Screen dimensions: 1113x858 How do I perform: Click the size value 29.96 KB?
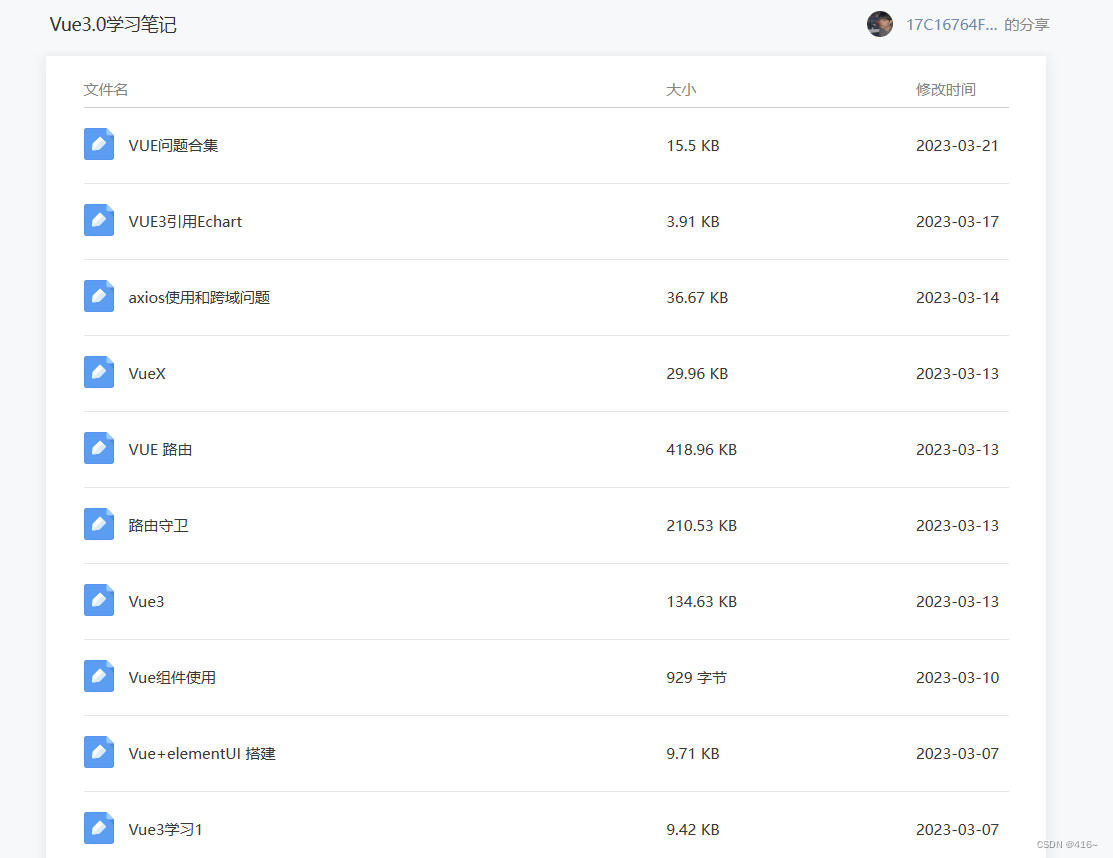tap(697, 373)
